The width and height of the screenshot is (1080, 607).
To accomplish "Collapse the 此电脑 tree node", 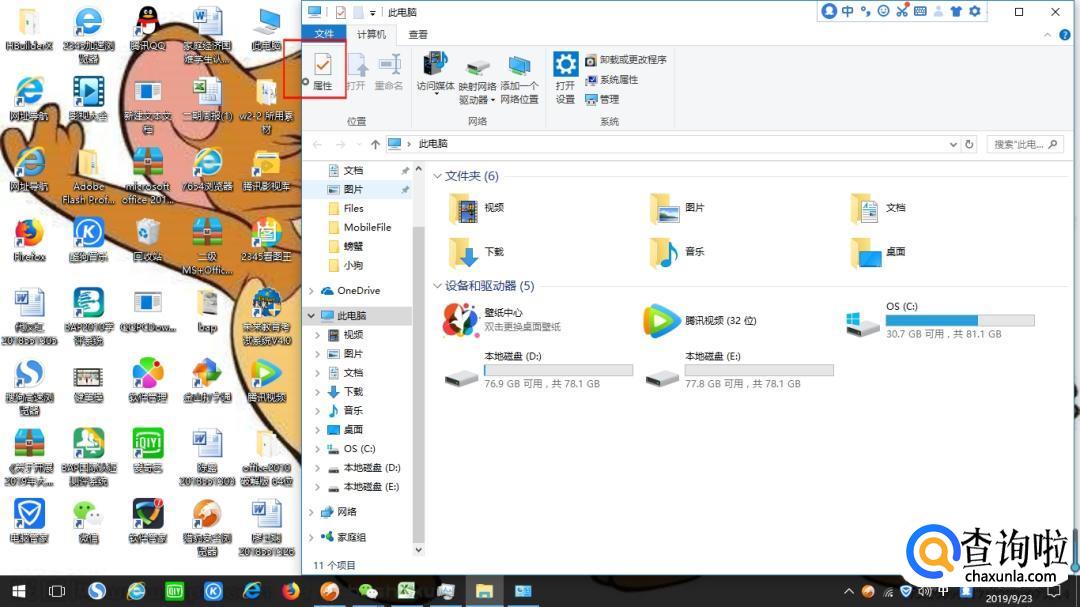I will 311,316.
